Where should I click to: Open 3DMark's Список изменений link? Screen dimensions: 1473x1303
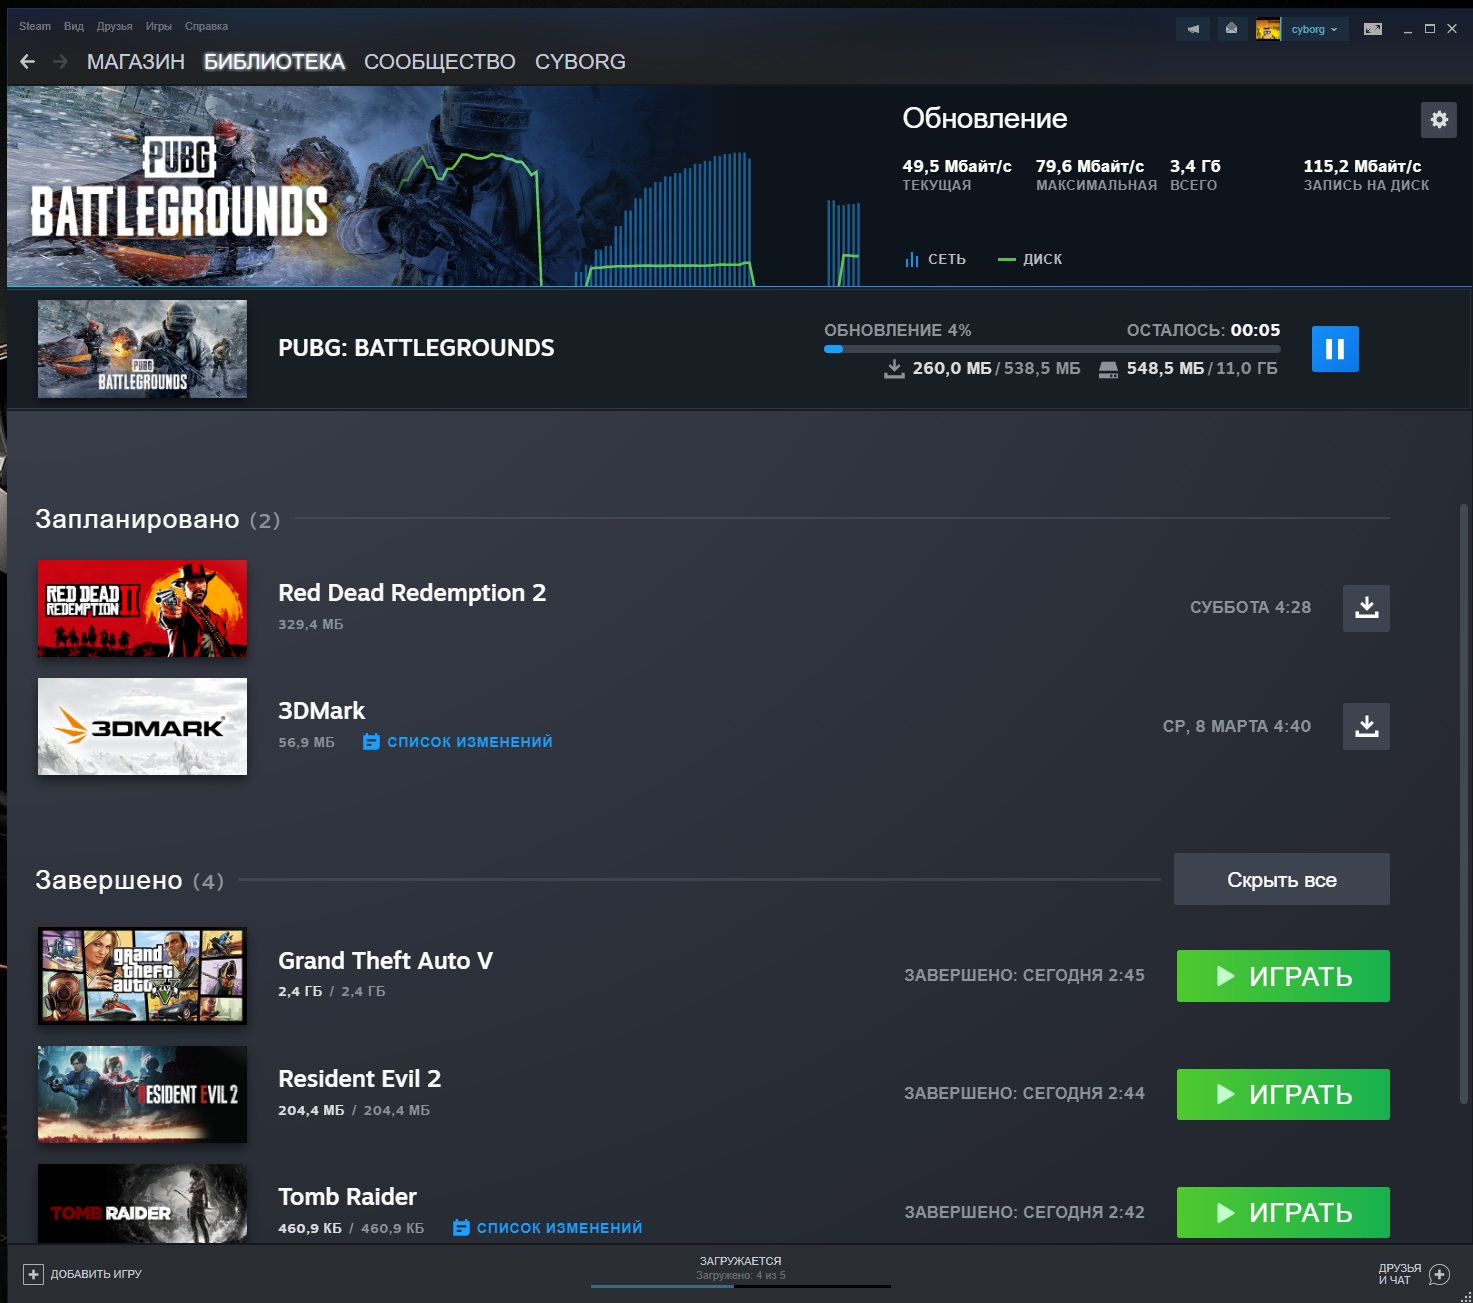point(458,742)
